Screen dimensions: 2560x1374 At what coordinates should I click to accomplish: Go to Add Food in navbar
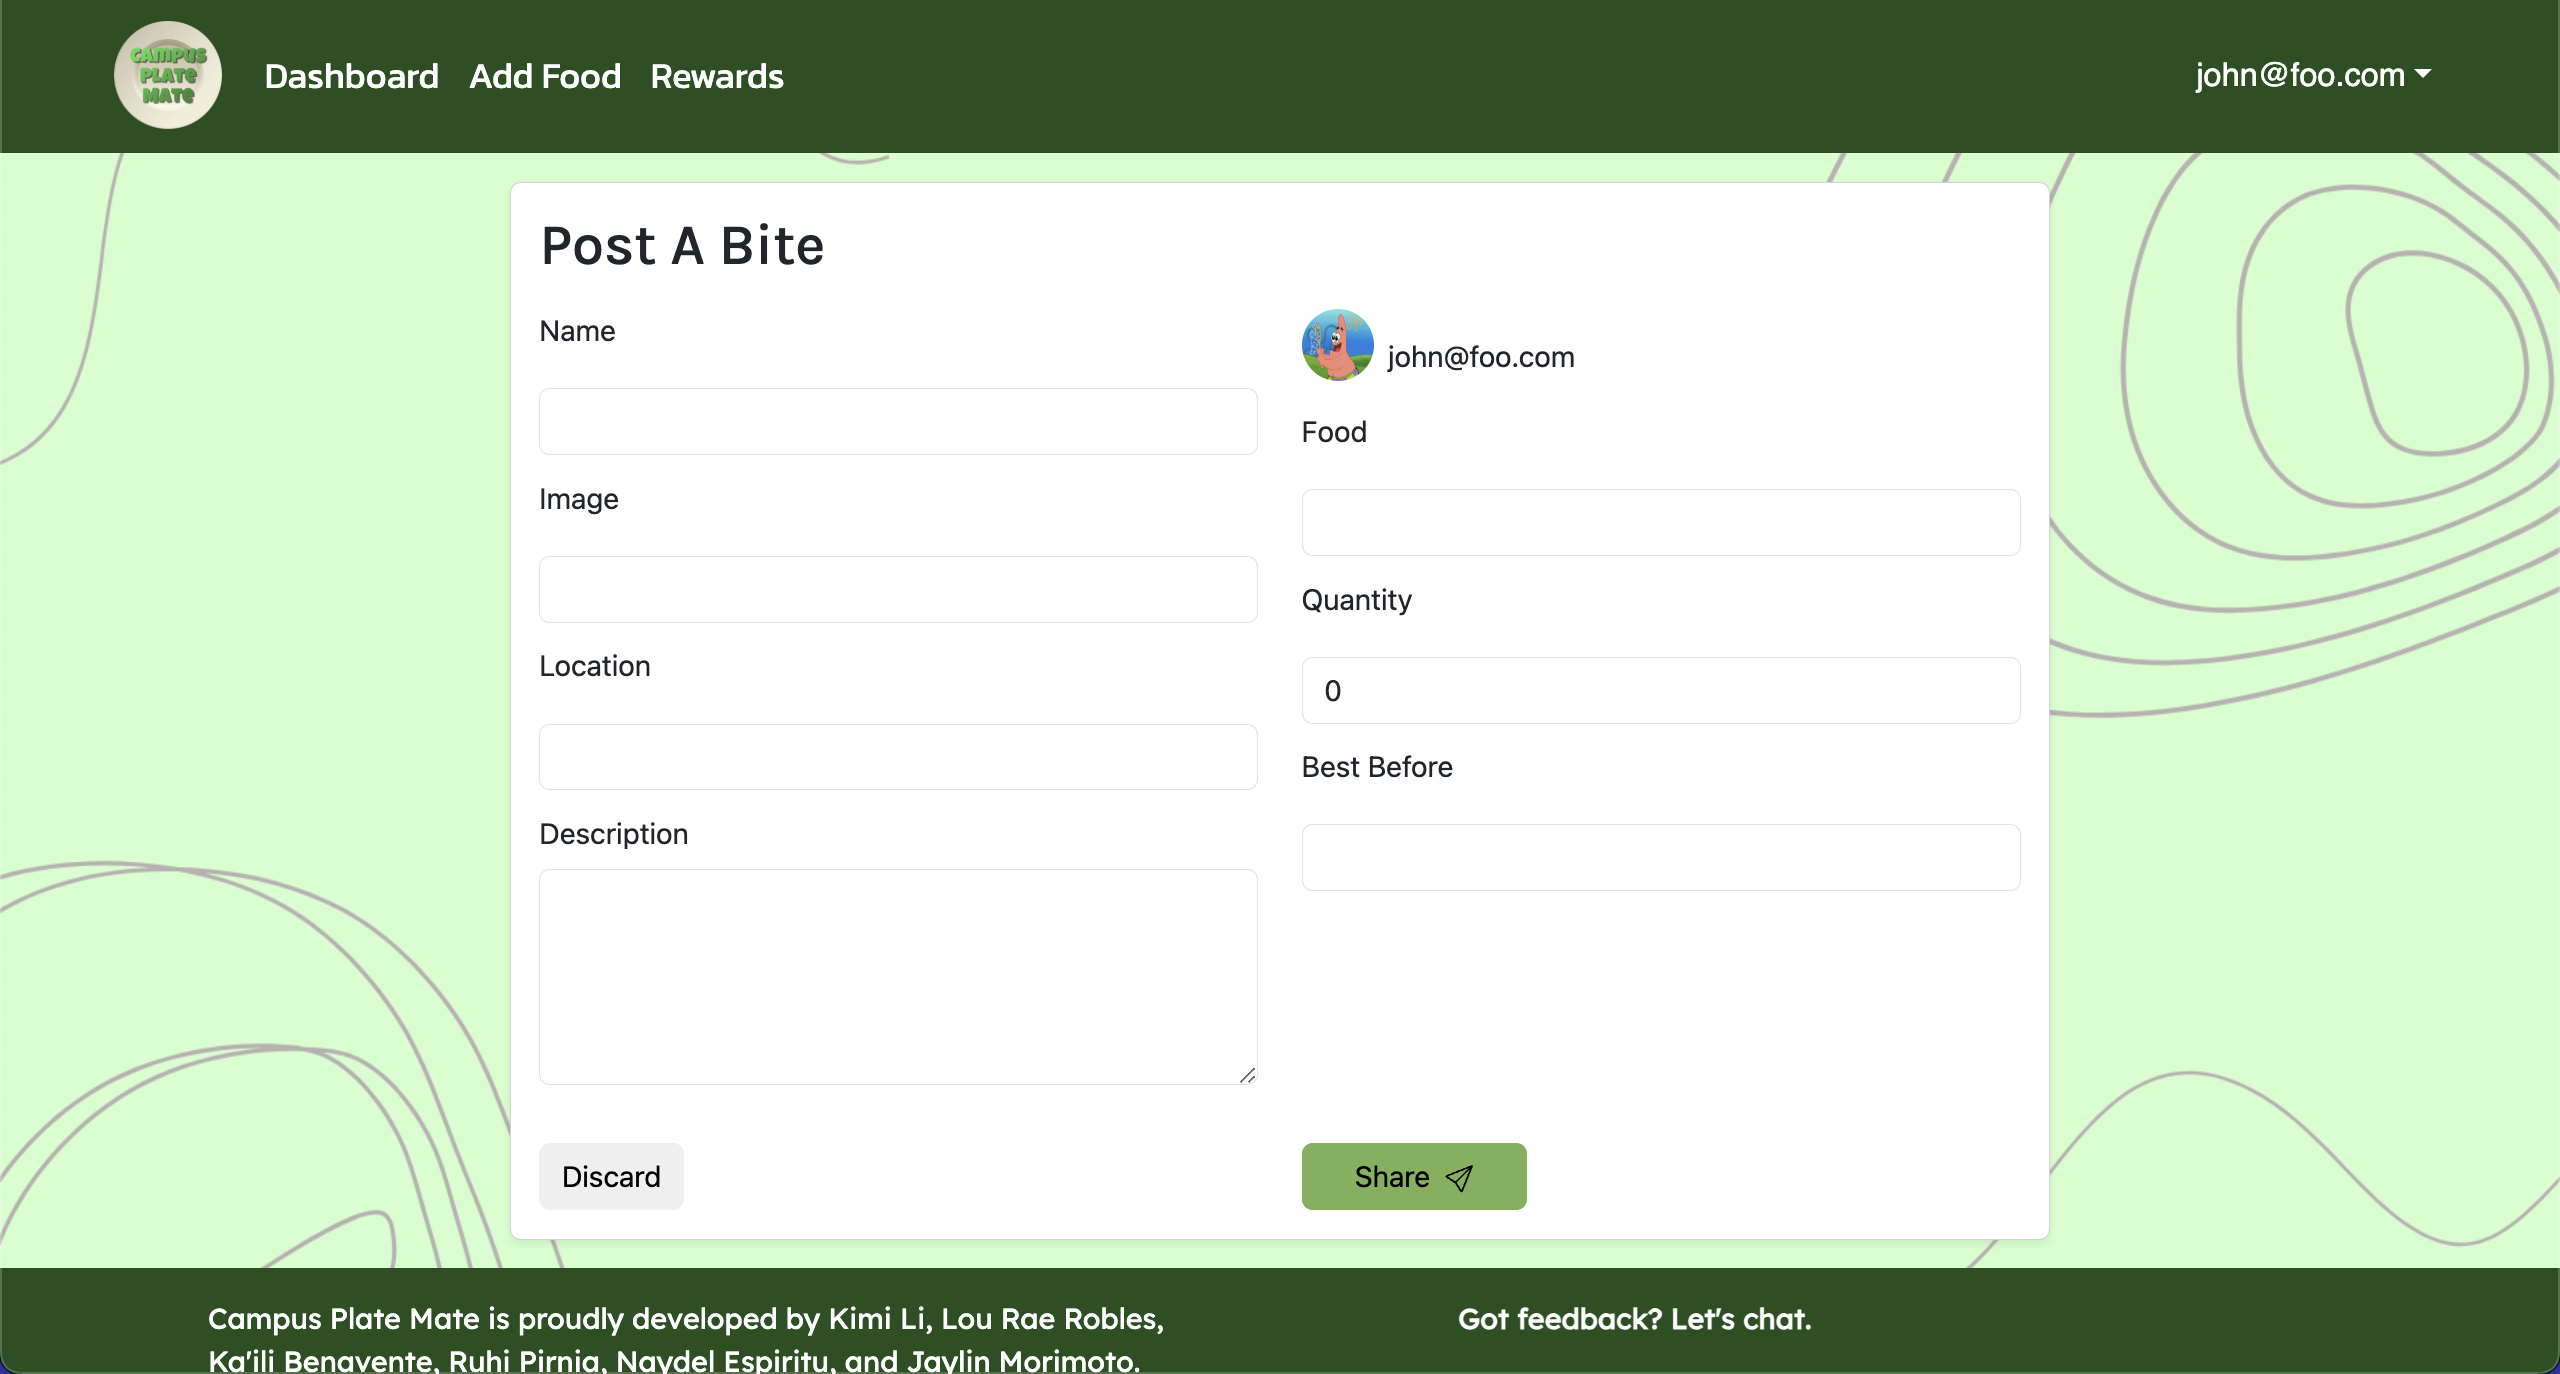[x=545, y=76]
